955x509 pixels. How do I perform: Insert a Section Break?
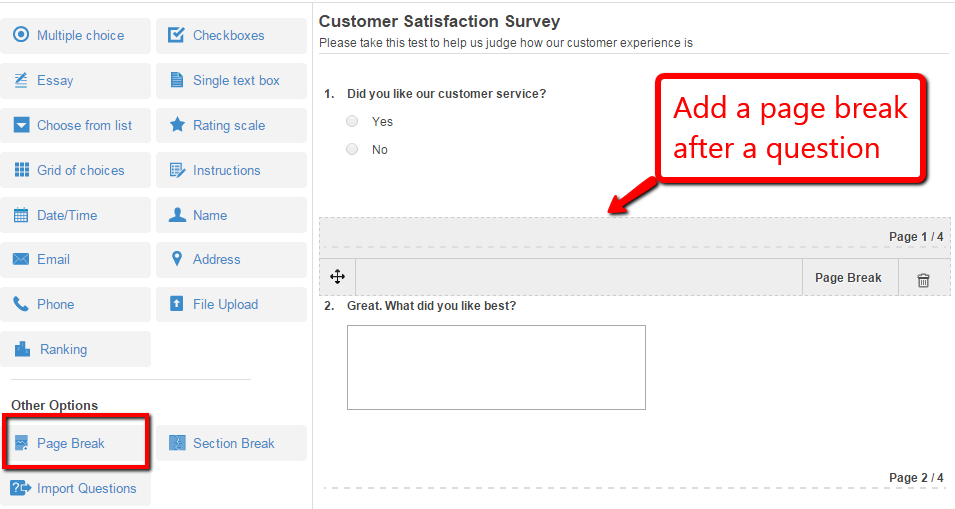tap(231, 443)
